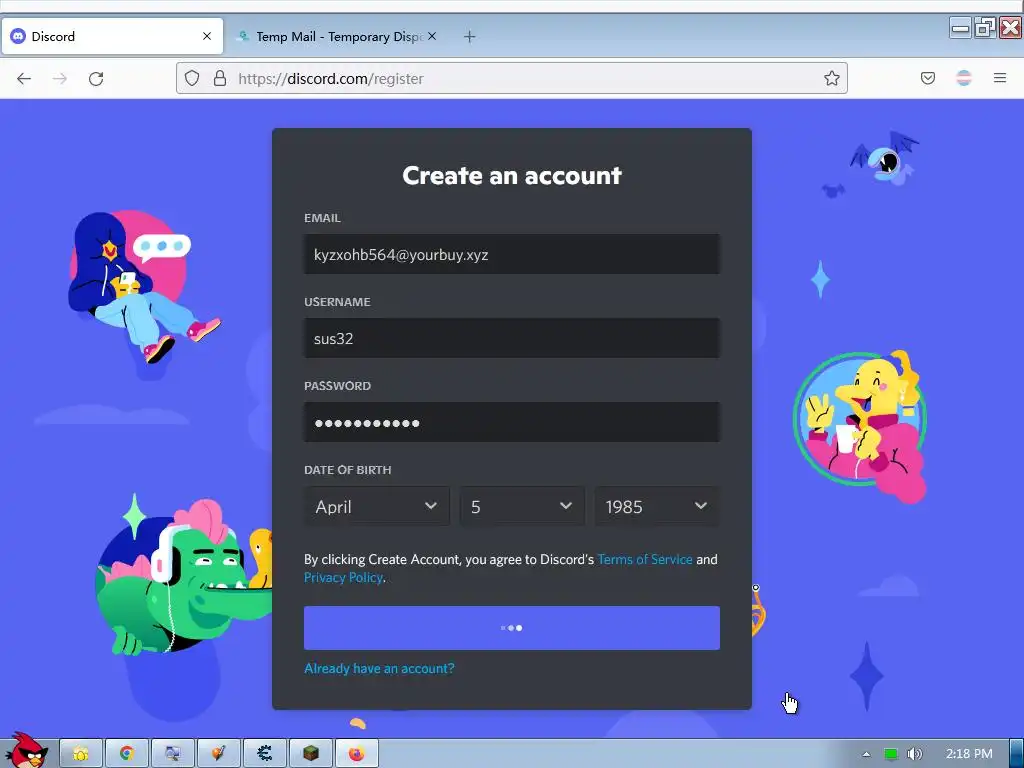
Task: Click the padlock site info icon
Action: [220, 78]
